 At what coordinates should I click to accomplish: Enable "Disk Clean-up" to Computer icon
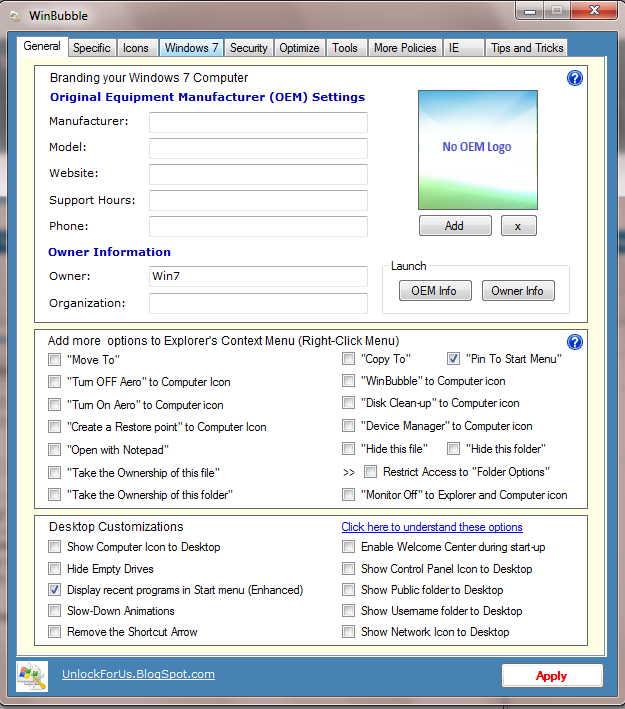[x=348, y=403]
